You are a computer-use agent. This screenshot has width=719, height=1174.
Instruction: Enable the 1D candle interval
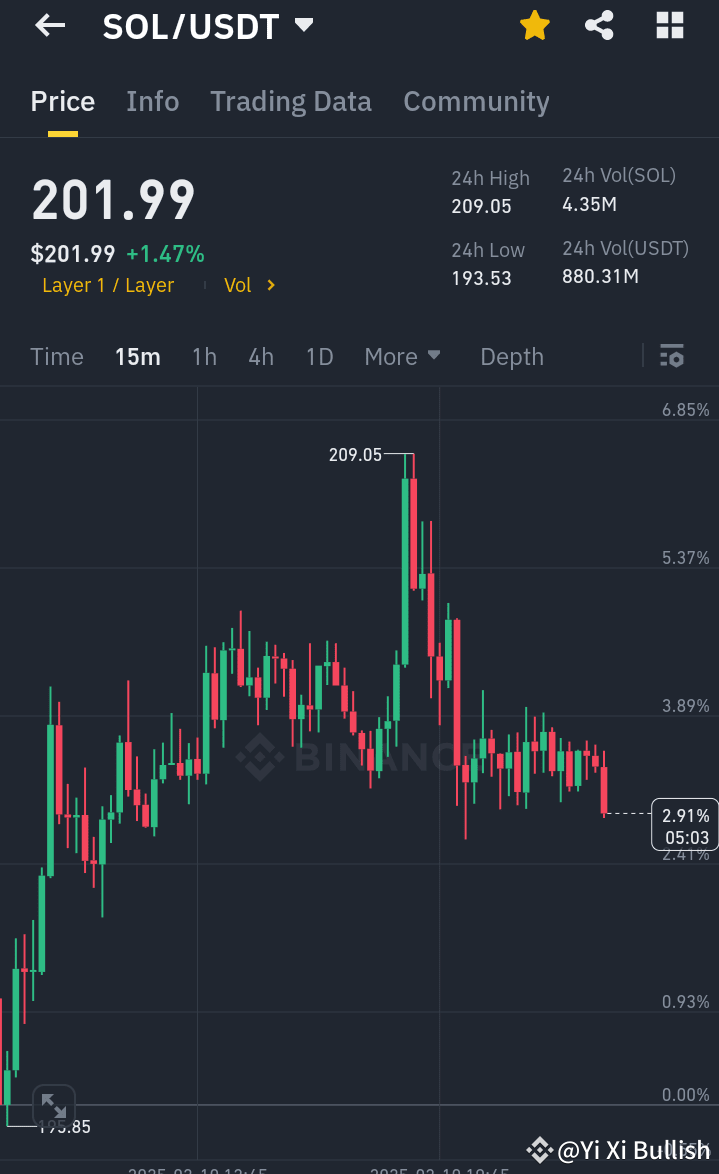pos(319,356)
